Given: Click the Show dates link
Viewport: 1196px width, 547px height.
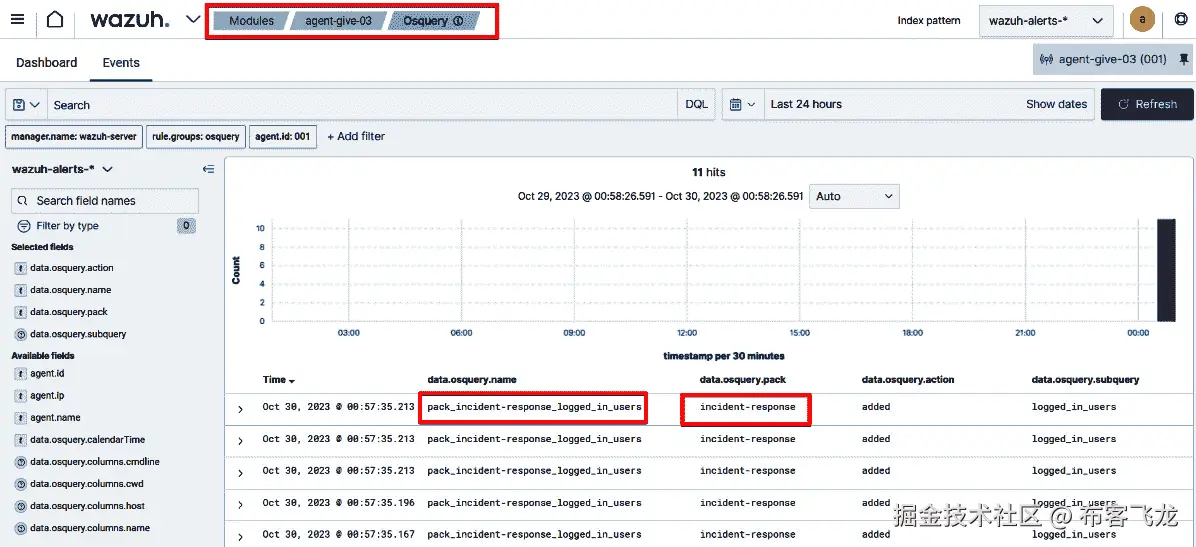Looking at the screenshot, I should tap(1056, 104).
